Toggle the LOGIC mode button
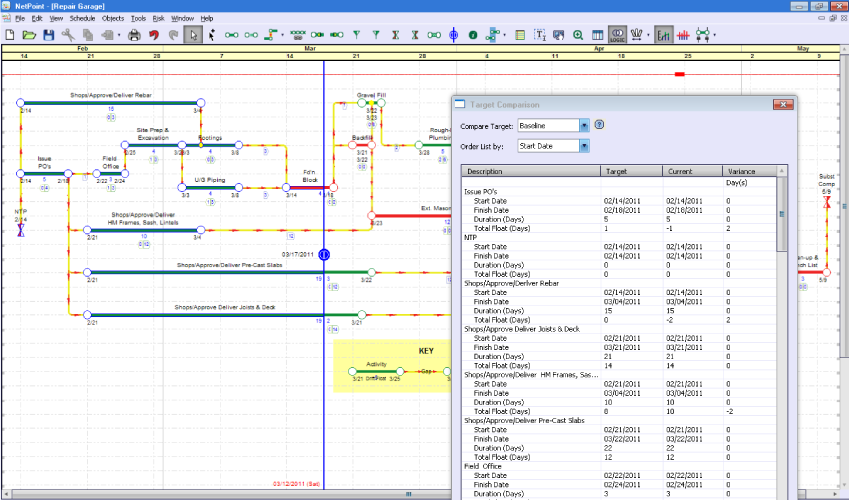Viewport: 849px width, 500px height. 617,35
